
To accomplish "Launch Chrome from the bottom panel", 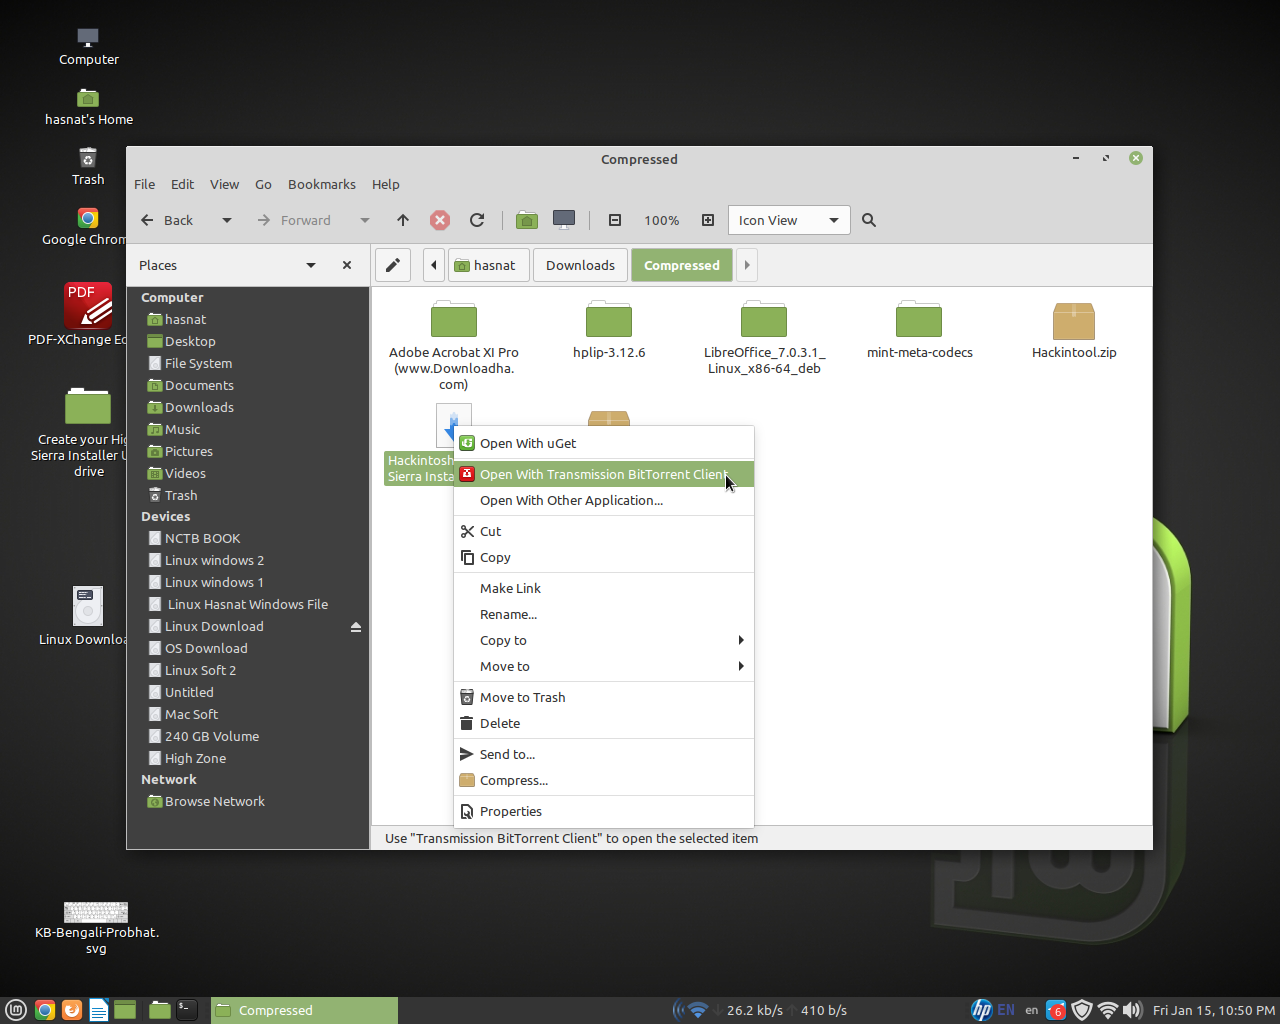I will (44, 1010).
